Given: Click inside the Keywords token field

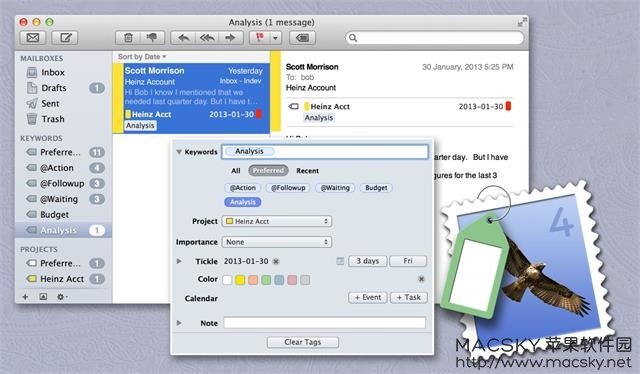Looking at the screenshot, I should point(325,151).
